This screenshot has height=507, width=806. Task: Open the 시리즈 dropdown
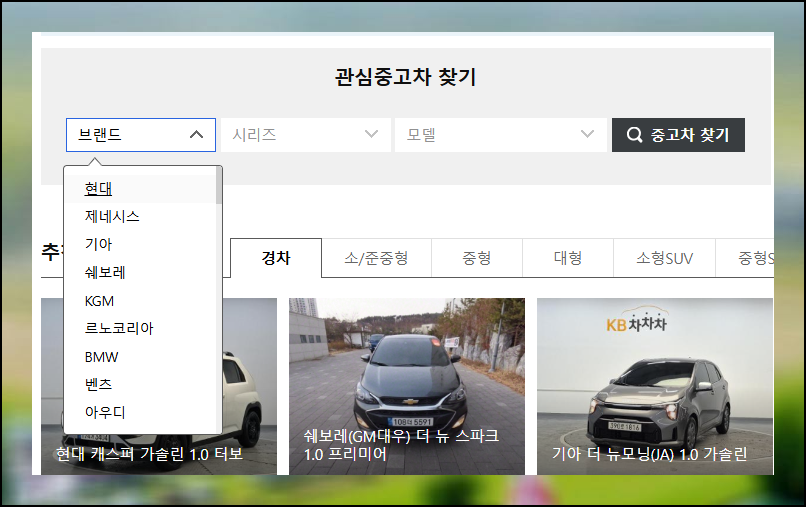point(306,135)
